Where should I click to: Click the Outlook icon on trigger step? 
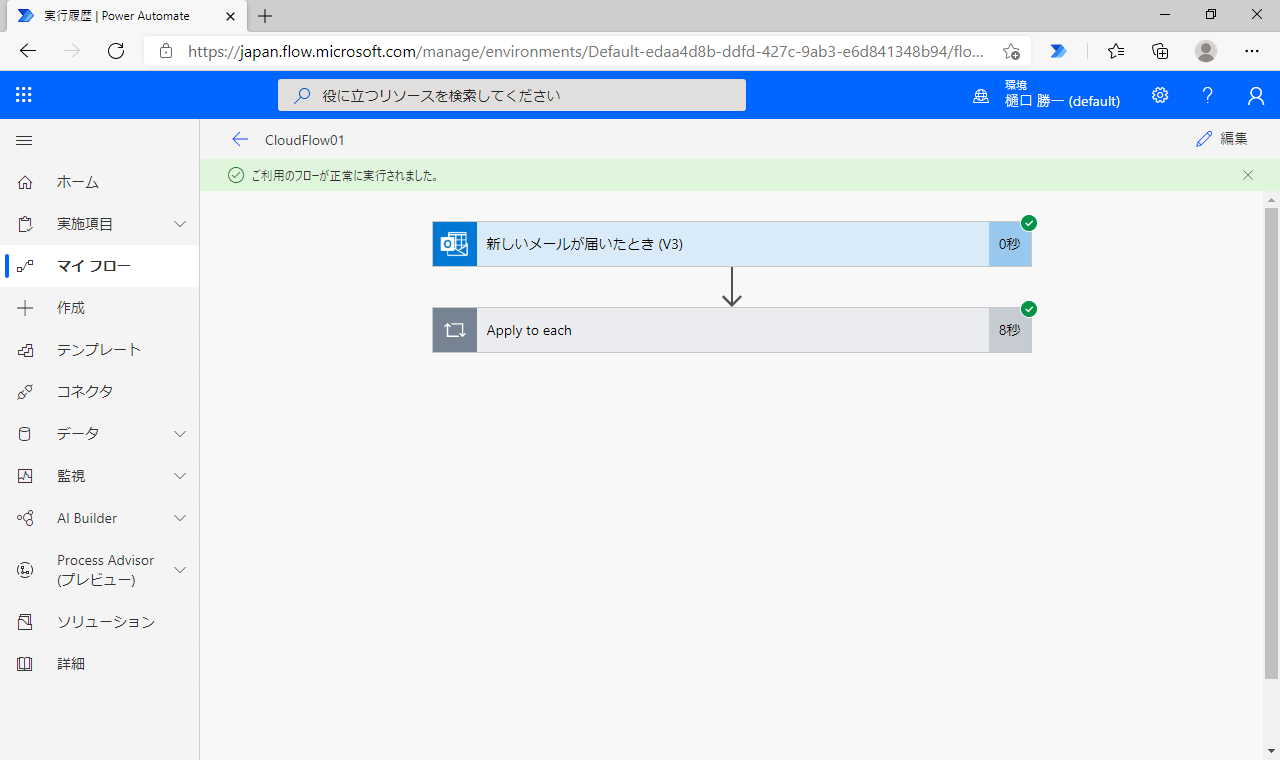(455, 244)
